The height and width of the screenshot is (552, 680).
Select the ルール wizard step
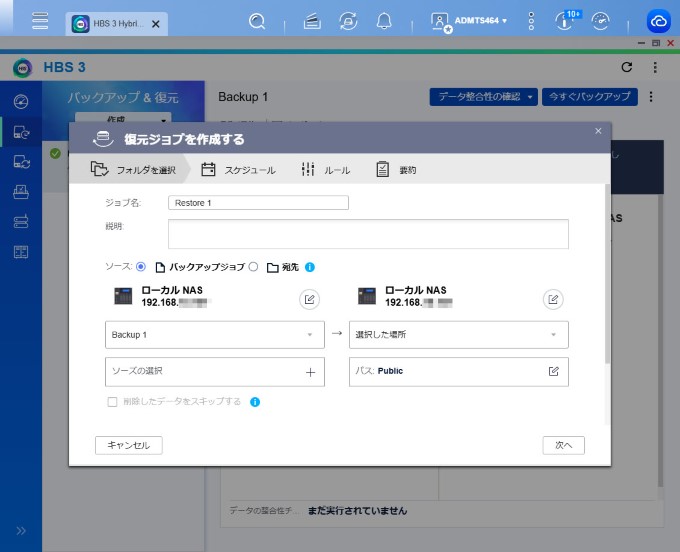326,170
